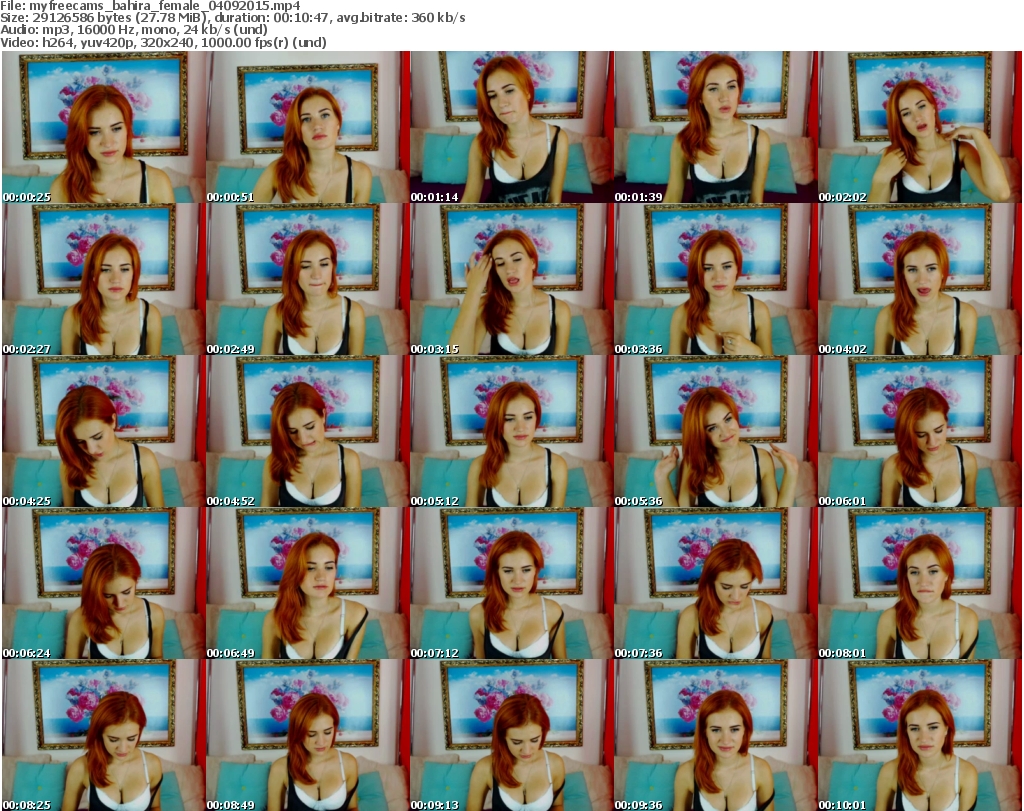The width and height of the screenshot is (1024, 811).
Task: Select the thumbnail stamped 00:00:25
Action: pos(104,127)
